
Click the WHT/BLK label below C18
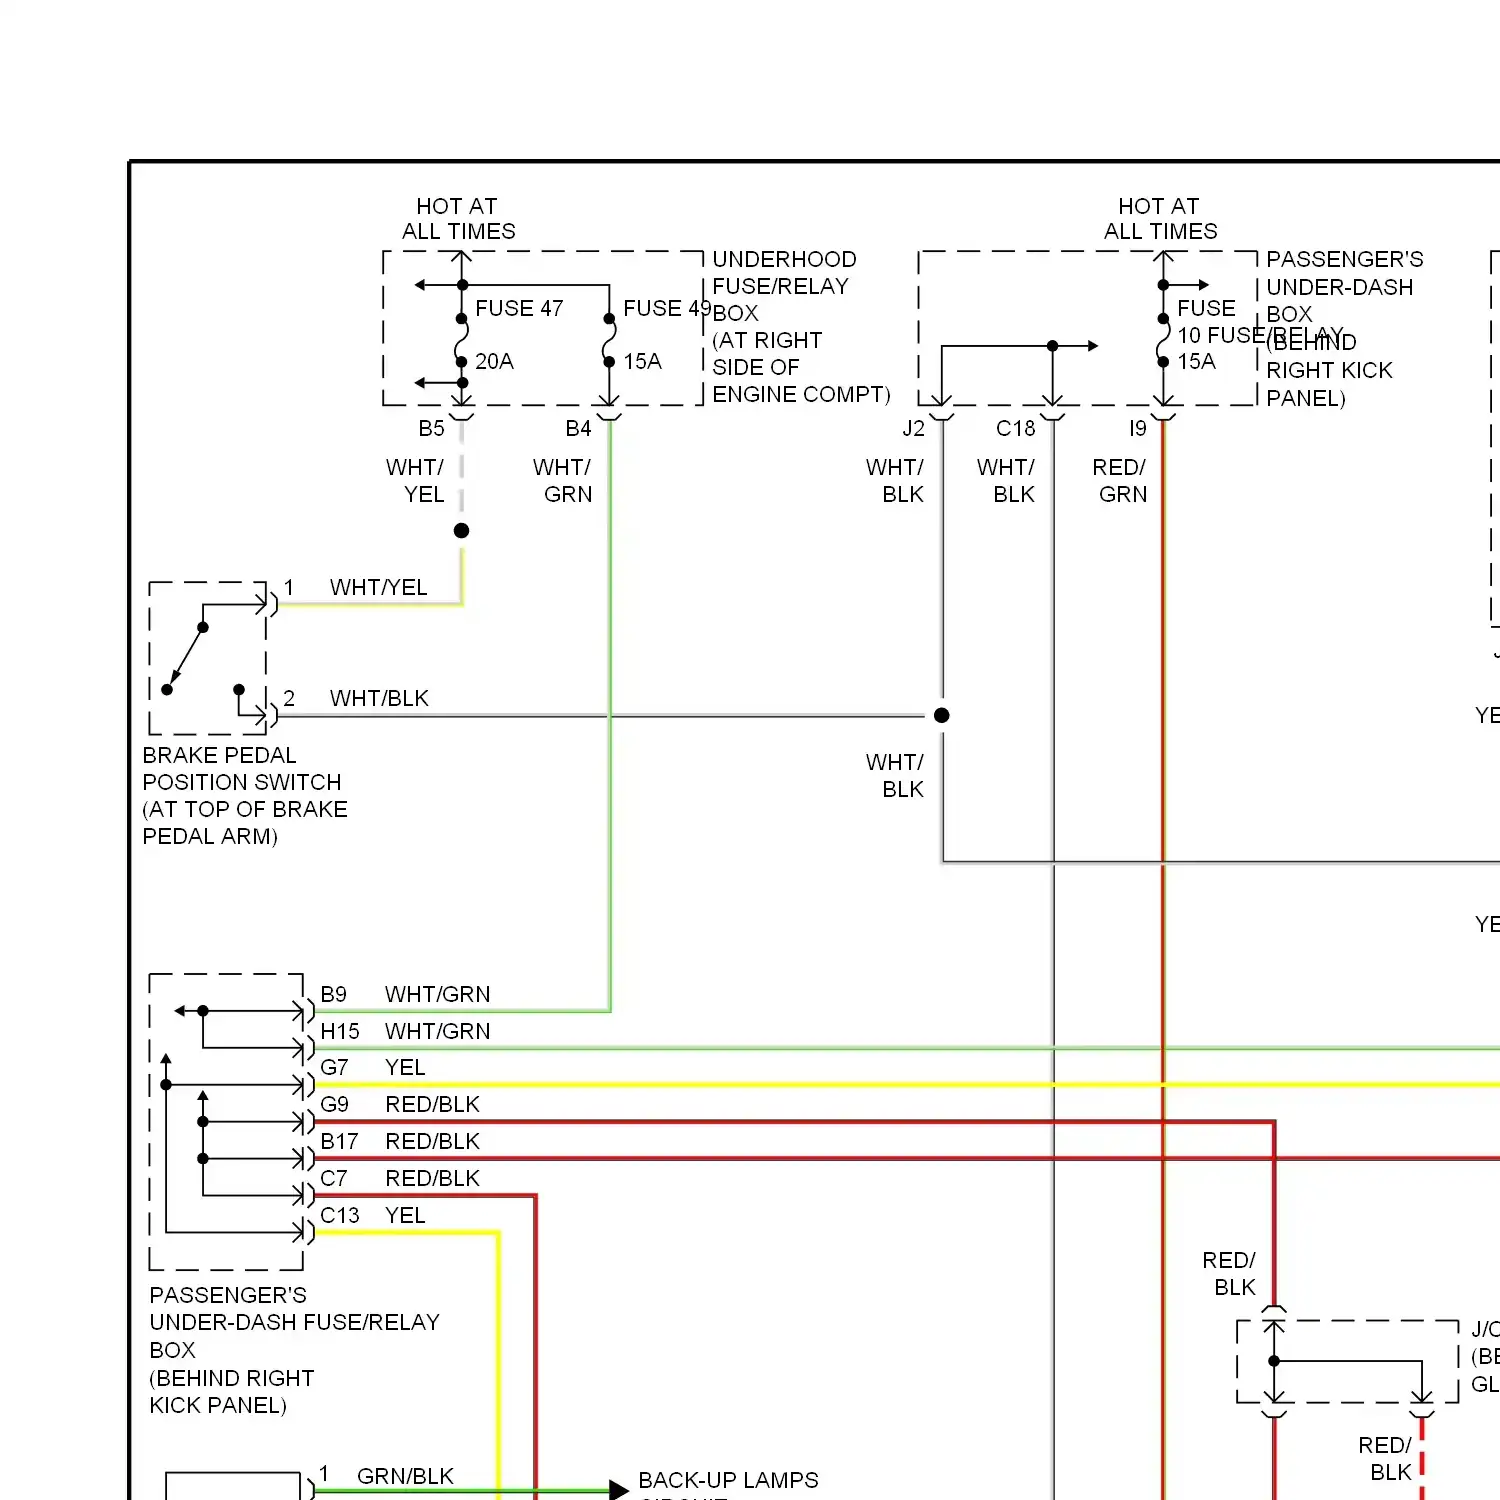[1006, 480]
